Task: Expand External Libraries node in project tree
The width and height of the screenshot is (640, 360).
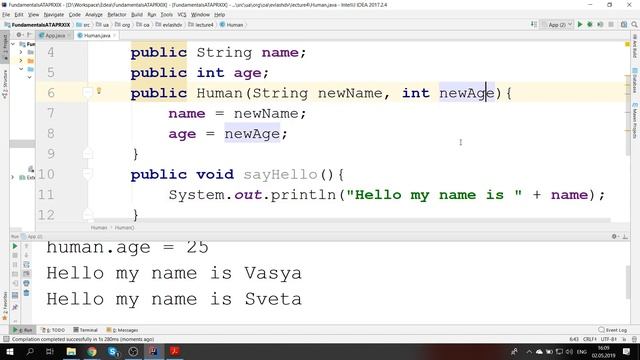Action: click(x=13, y=177)
